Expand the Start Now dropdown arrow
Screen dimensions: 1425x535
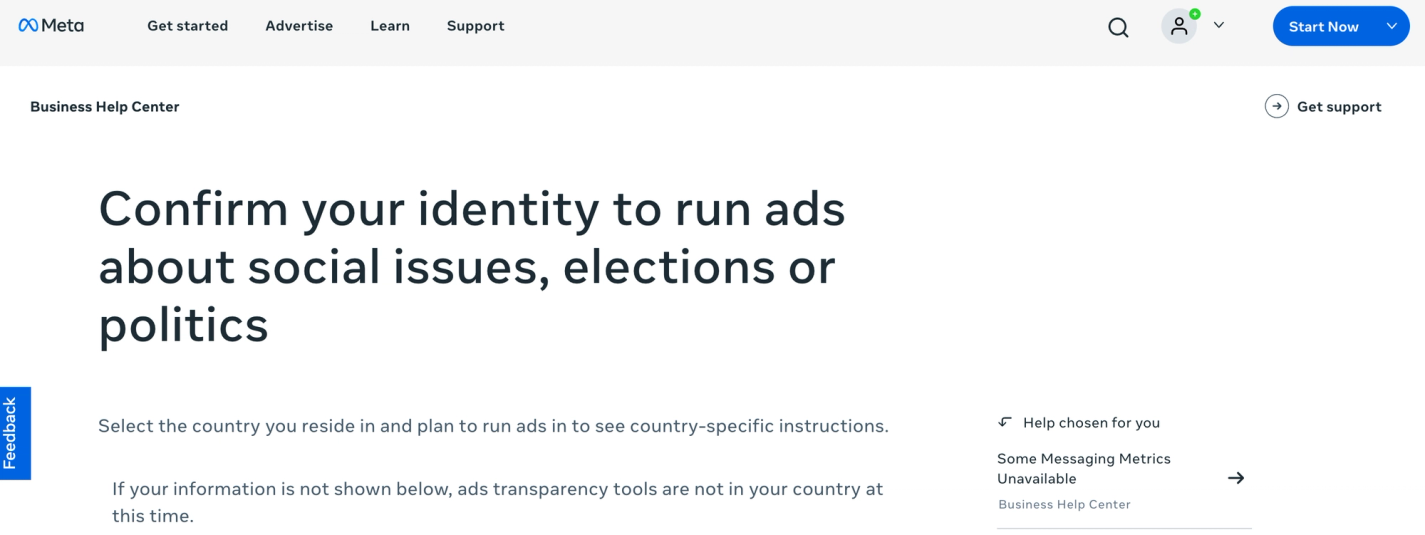pos(1391,26)
